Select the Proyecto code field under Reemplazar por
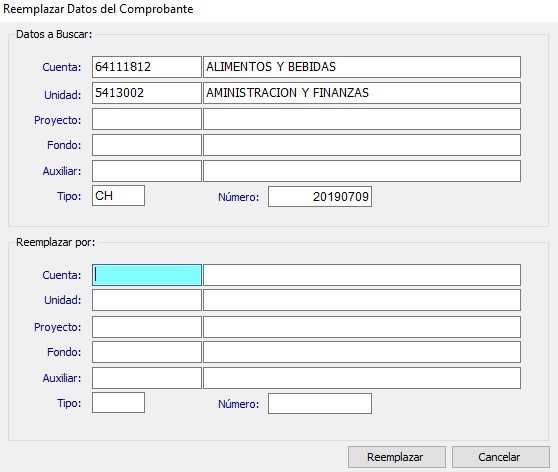Image resolution: width=558 pixels, height=472 pixels. pyautogui.click(x=147, y=327)
